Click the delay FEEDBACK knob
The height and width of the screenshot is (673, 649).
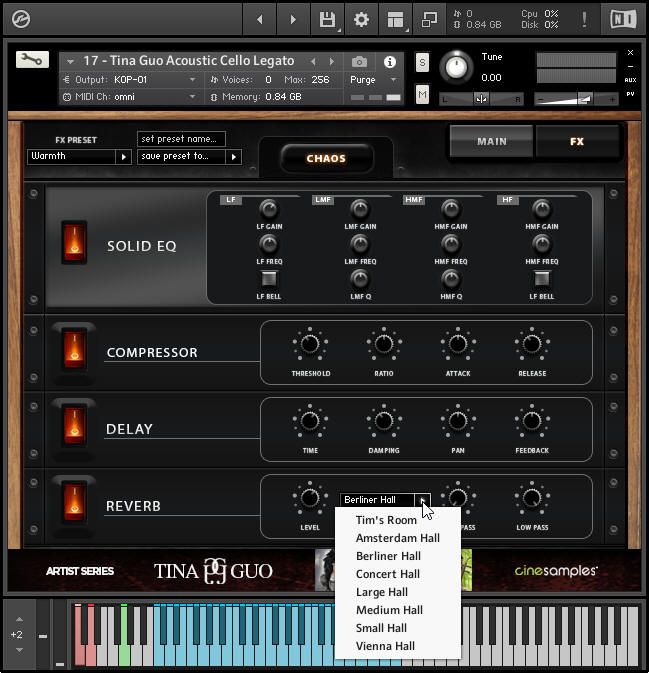(532, 421)
